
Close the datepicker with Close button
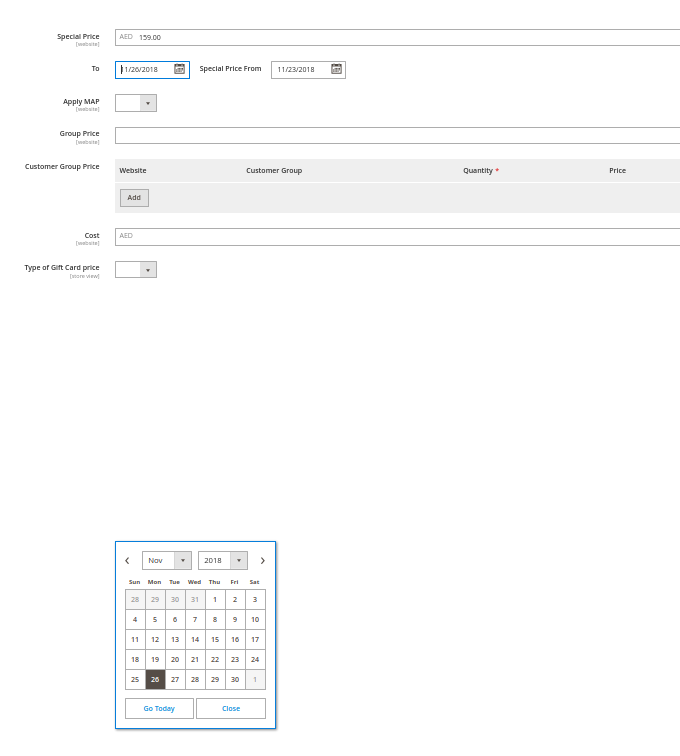point(231,708)
